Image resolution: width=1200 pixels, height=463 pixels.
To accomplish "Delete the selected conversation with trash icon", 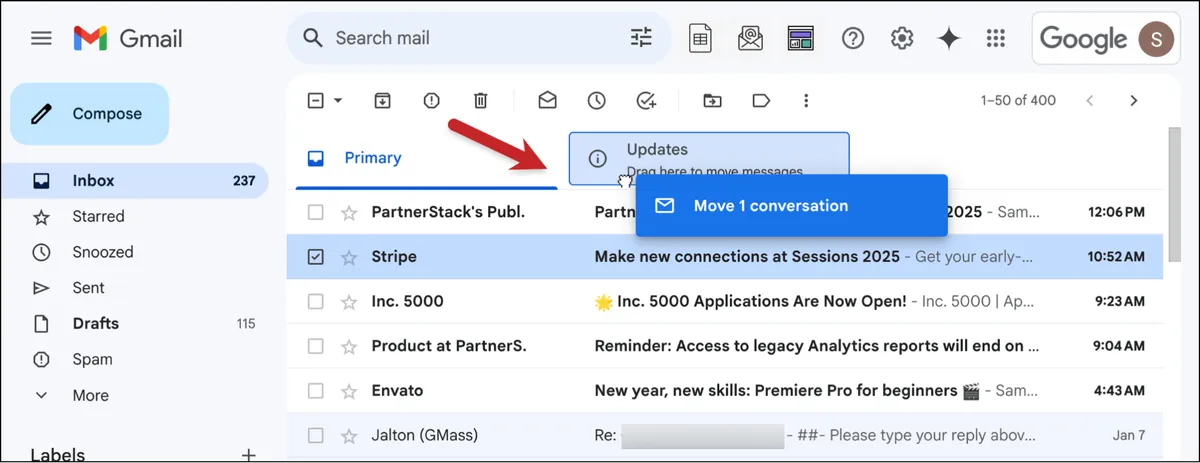I will pos(481,100).
